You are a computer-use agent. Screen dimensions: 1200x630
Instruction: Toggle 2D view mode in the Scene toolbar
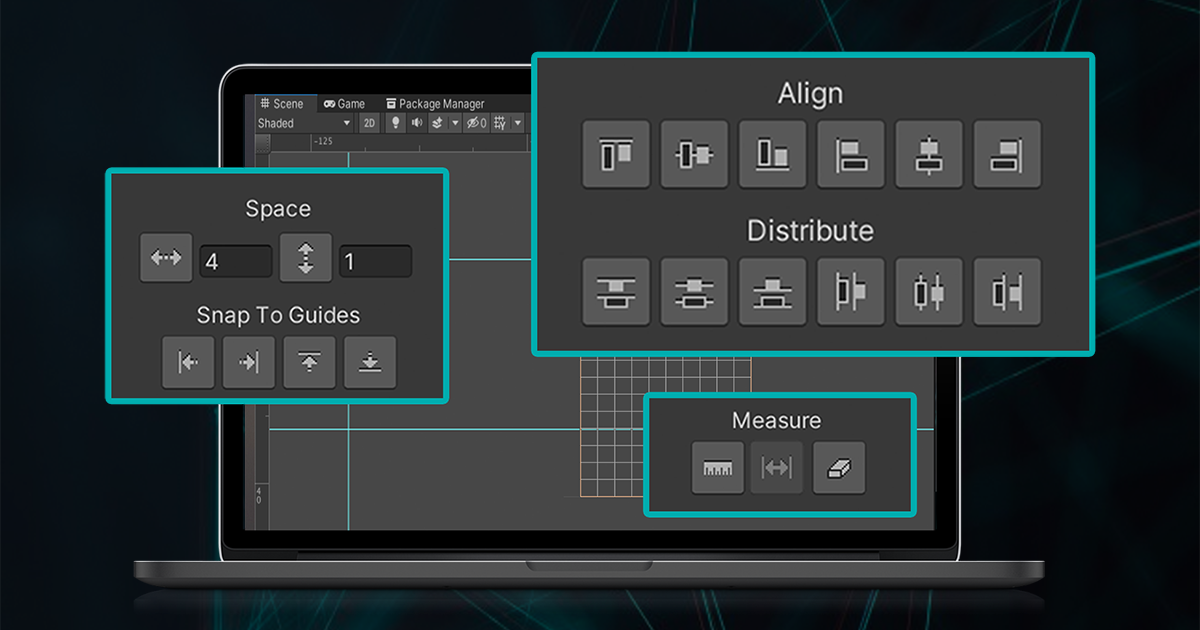coord(371,121)
